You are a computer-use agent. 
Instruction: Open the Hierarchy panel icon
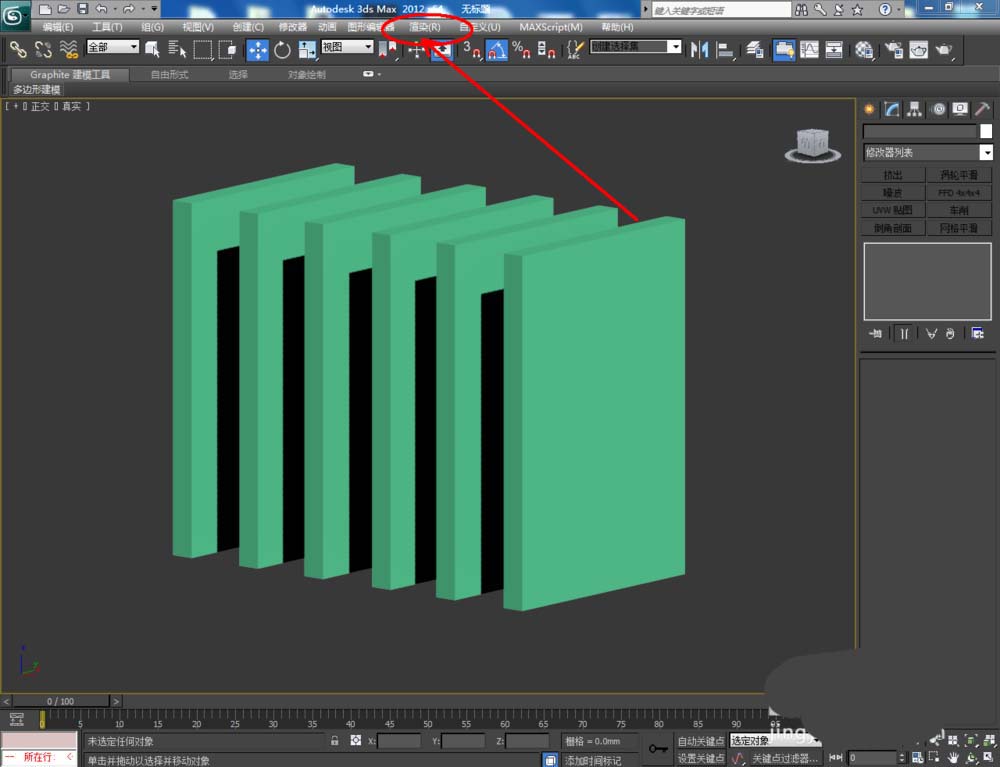coord(914,109)
